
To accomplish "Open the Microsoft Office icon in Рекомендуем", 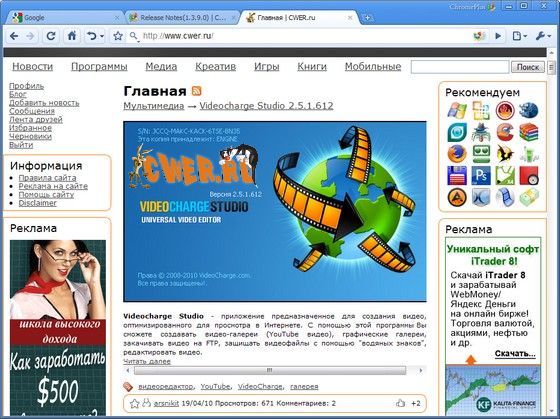I will click(481, 110).
